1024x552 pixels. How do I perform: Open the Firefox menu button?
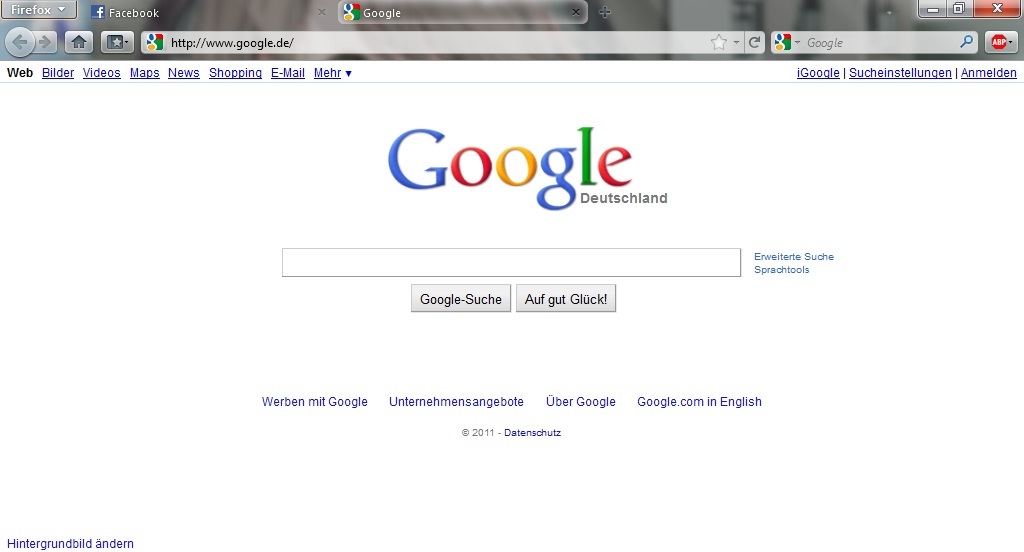point(38,10)
